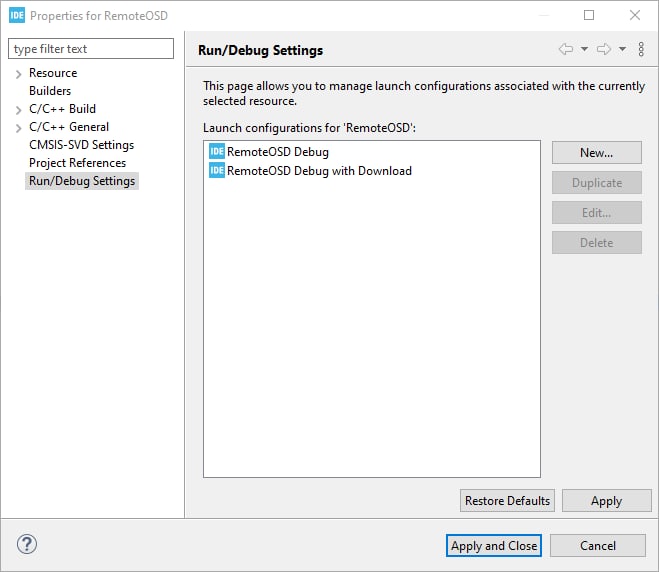Click the RemoteOSD Debug with Download icon
Image resolution: width=659 pixels, height=572 pixels.
217,170
